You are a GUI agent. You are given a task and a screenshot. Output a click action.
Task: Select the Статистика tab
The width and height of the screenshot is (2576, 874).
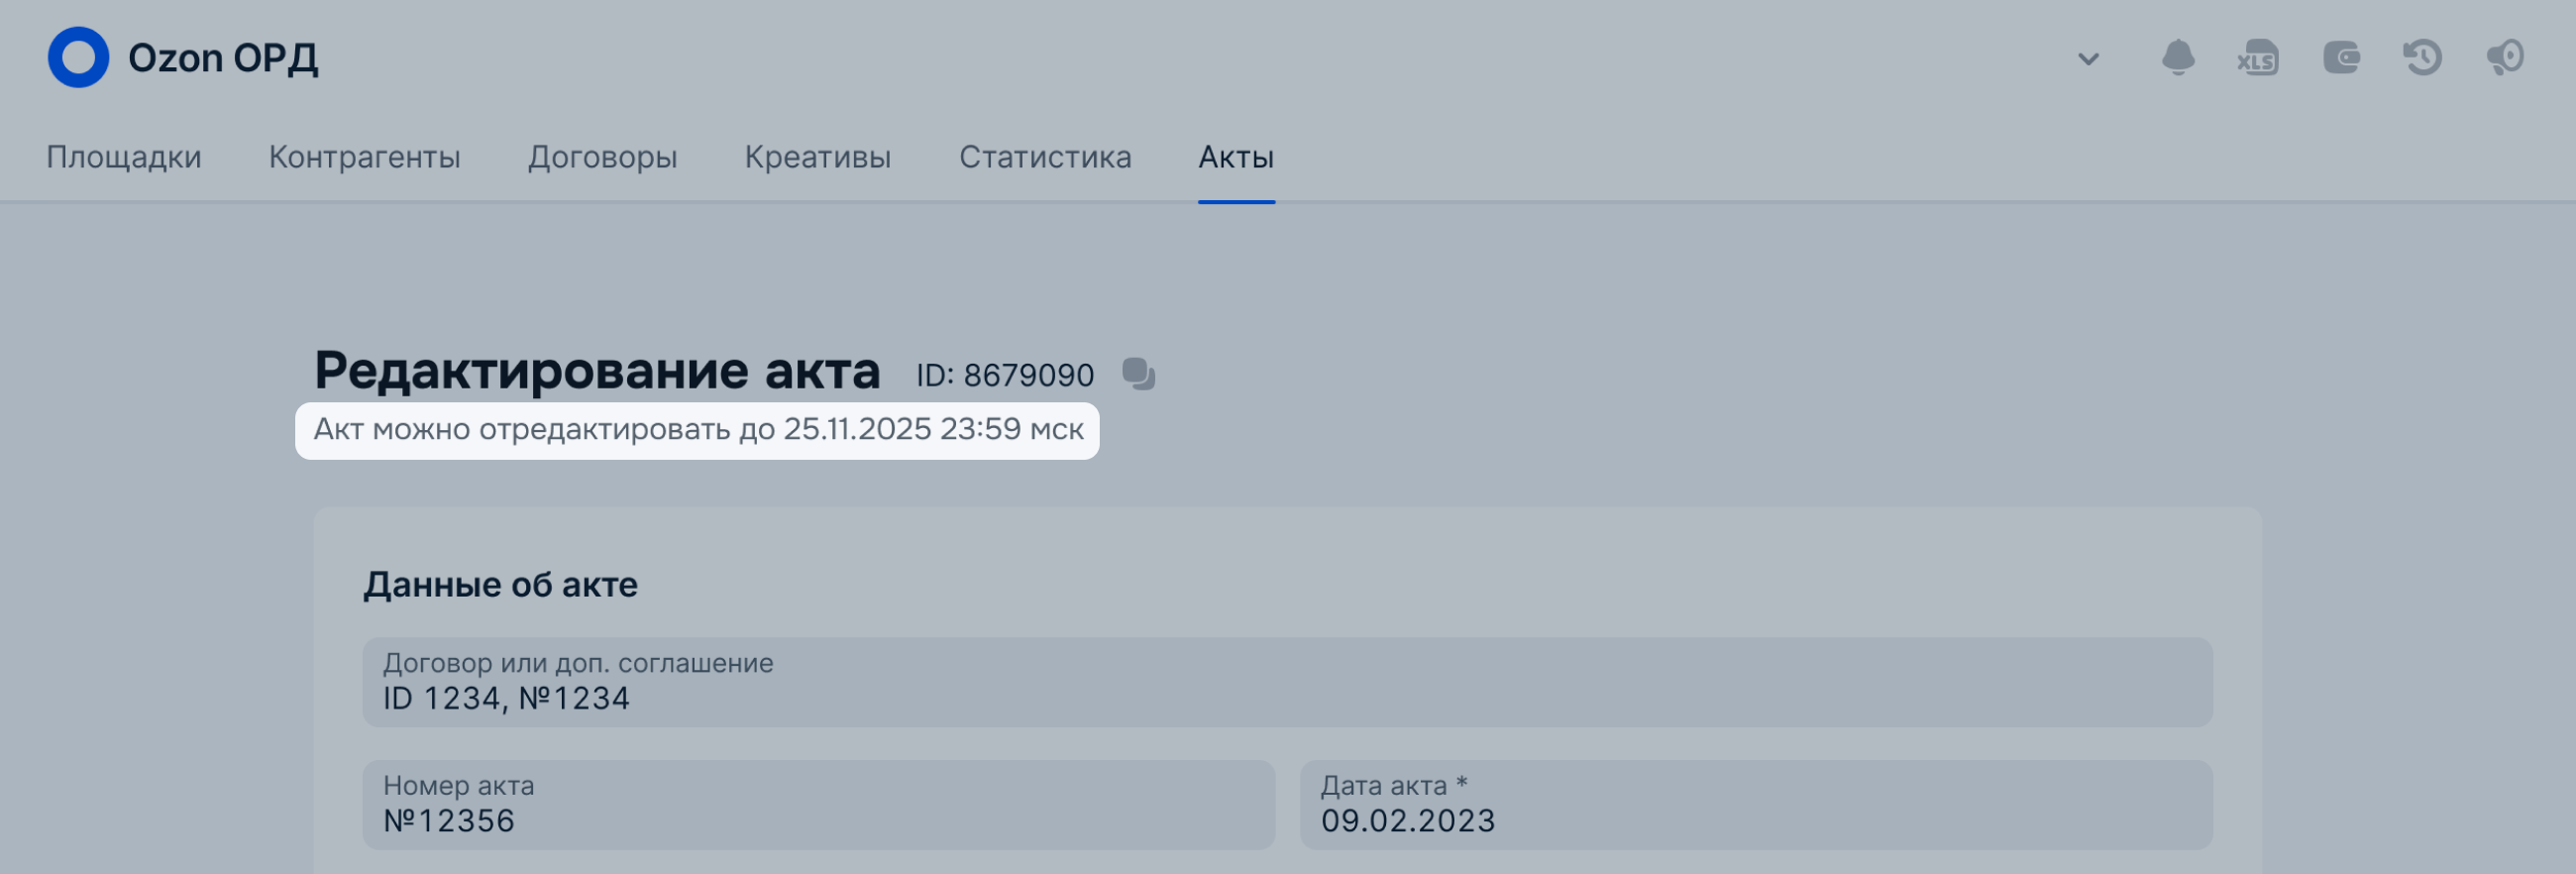pos(1045,157)
